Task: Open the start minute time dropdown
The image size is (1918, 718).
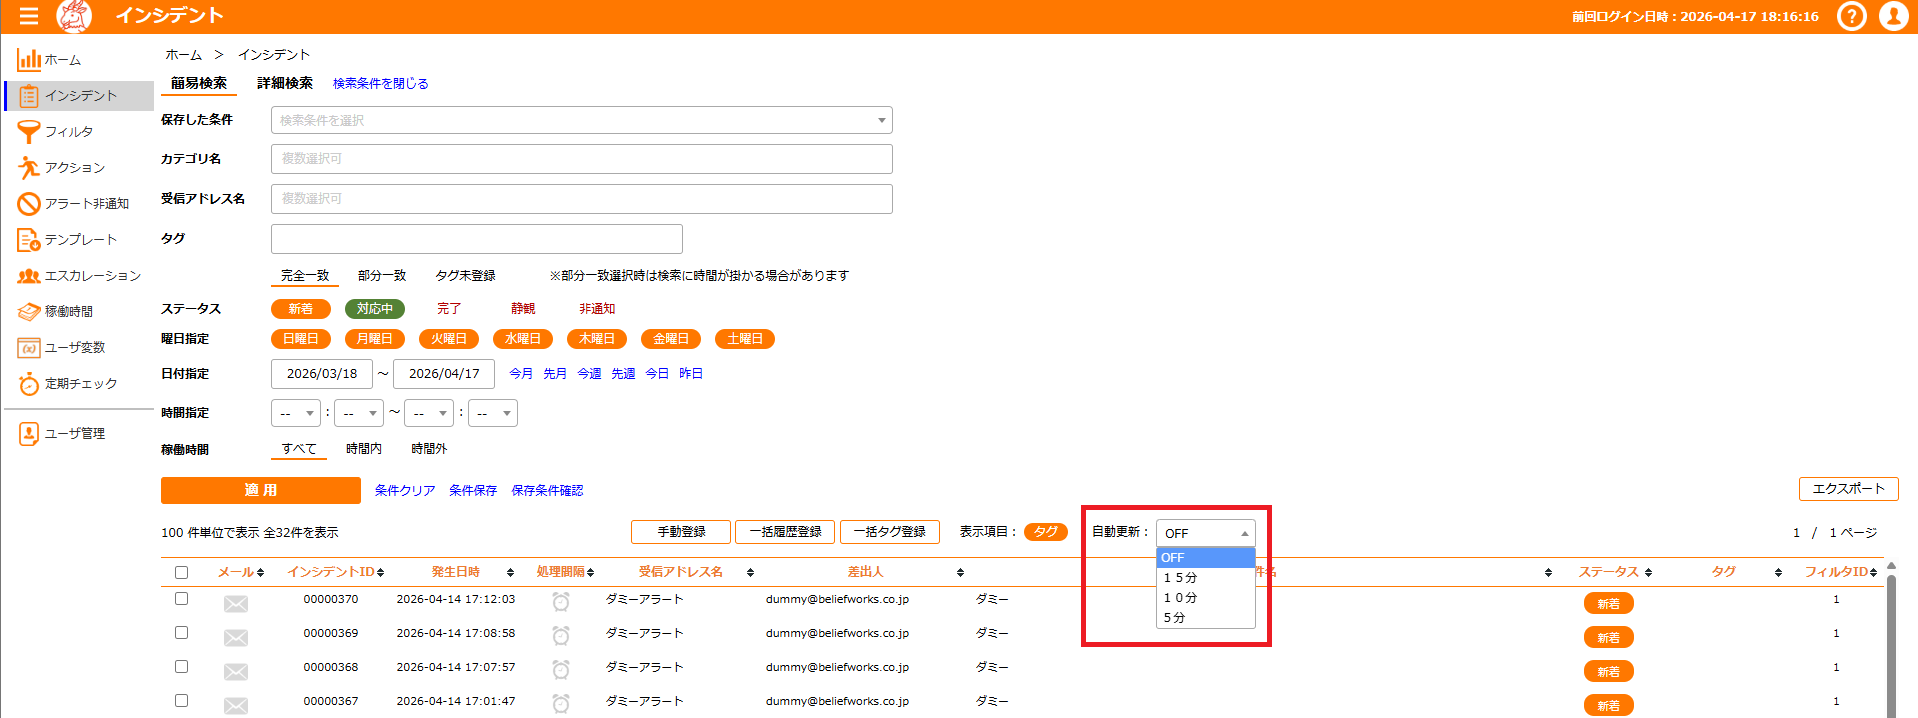Action: (x=359, y=413)
